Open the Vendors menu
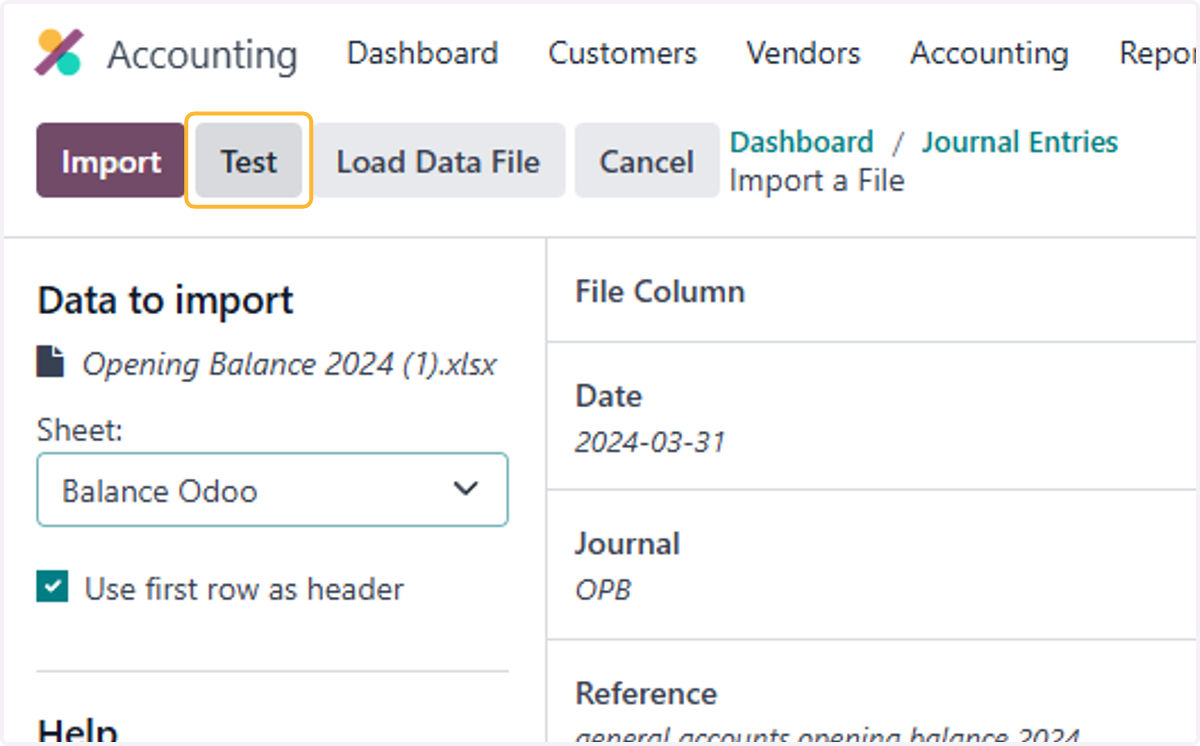 [803, 53]
